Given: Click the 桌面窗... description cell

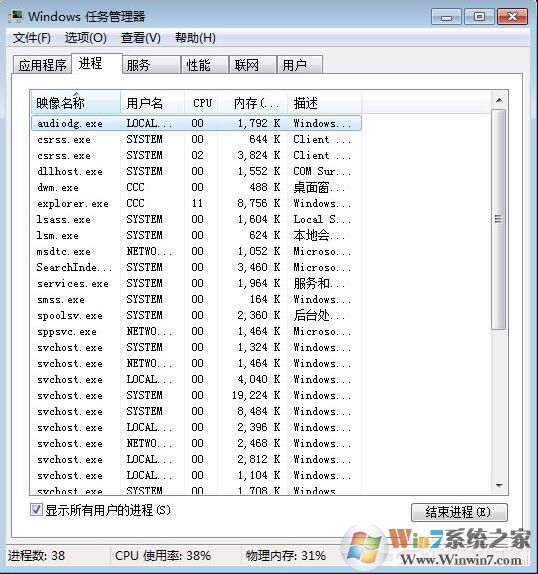Looking at the screenshot, I should (x=318, y=187).
